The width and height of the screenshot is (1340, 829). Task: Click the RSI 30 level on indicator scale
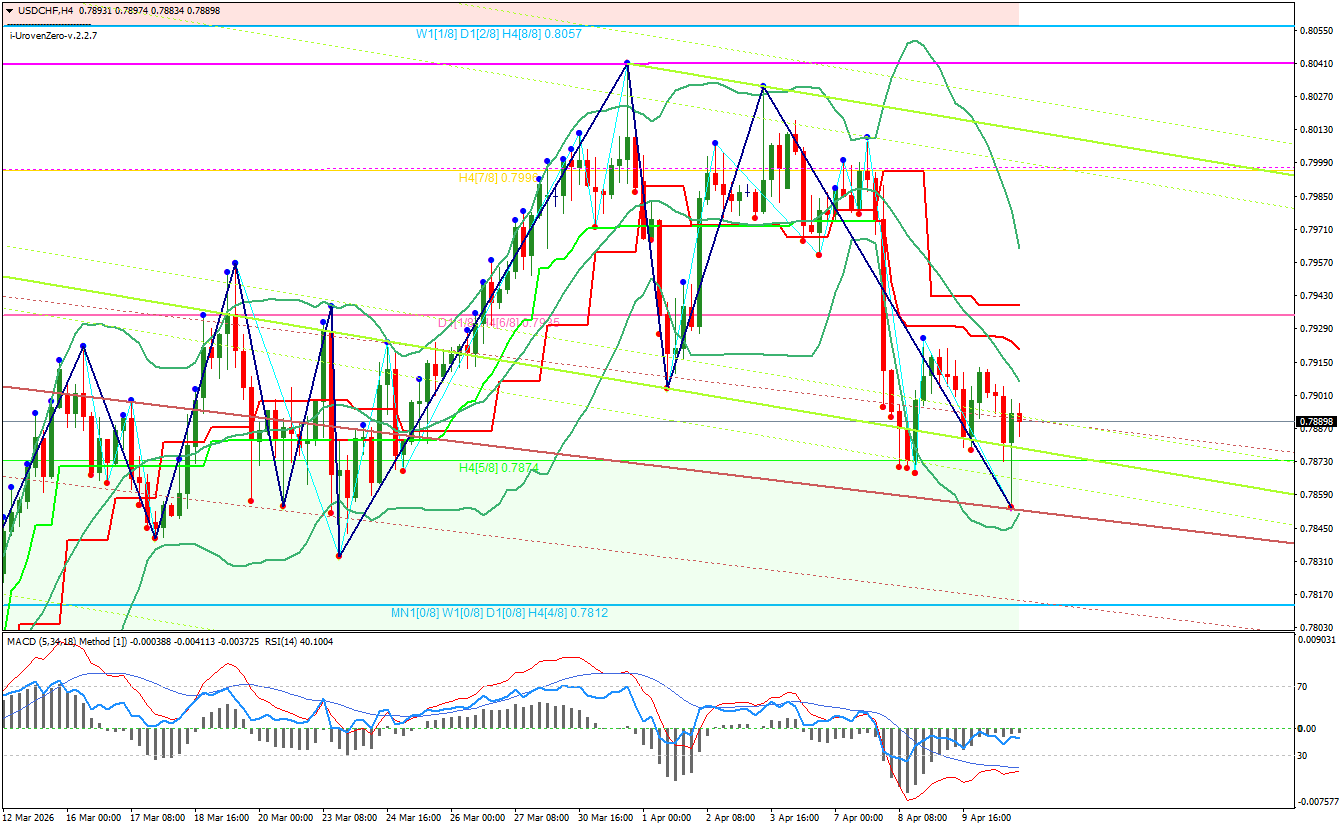[1304, 756]
